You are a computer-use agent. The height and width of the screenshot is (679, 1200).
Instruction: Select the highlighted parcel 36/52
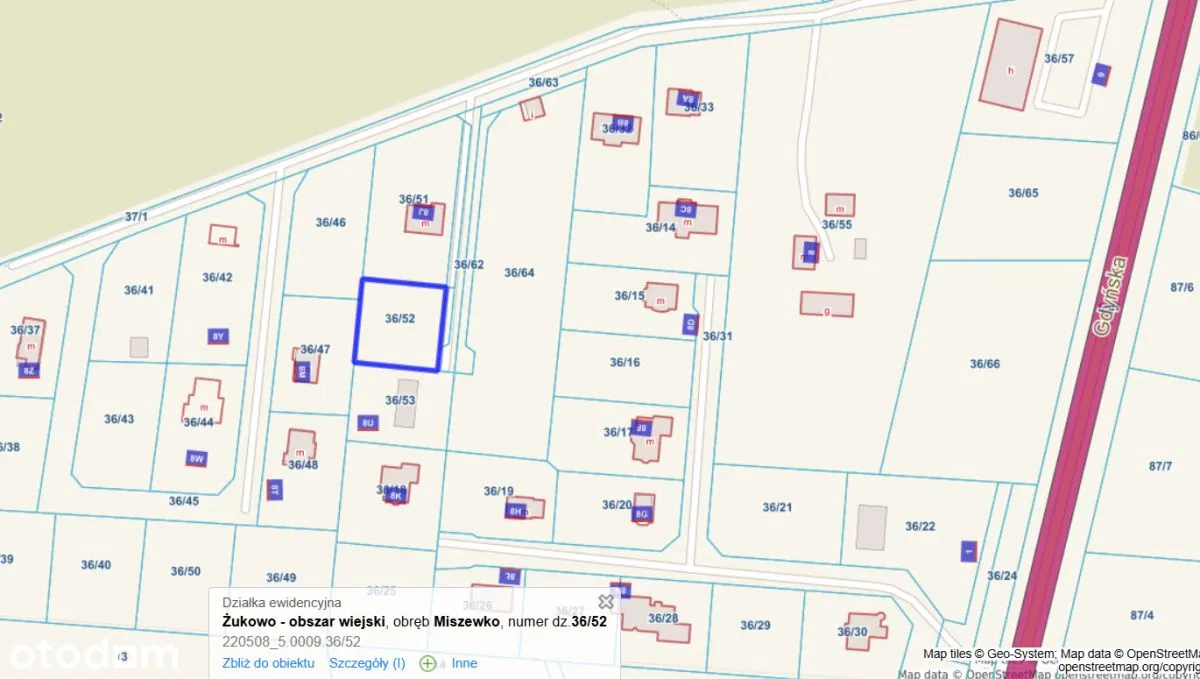coord(399,325)
